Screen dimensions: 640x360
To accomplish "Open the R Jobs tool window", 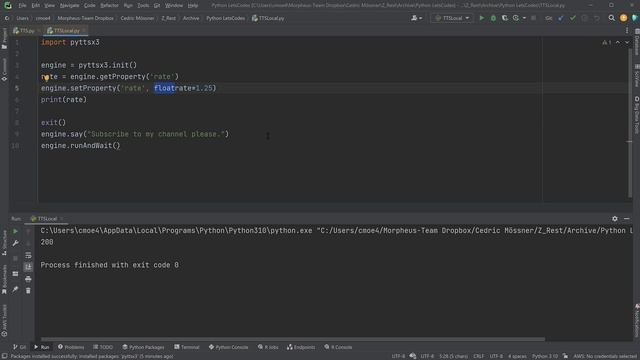I will tap(268, 347).
